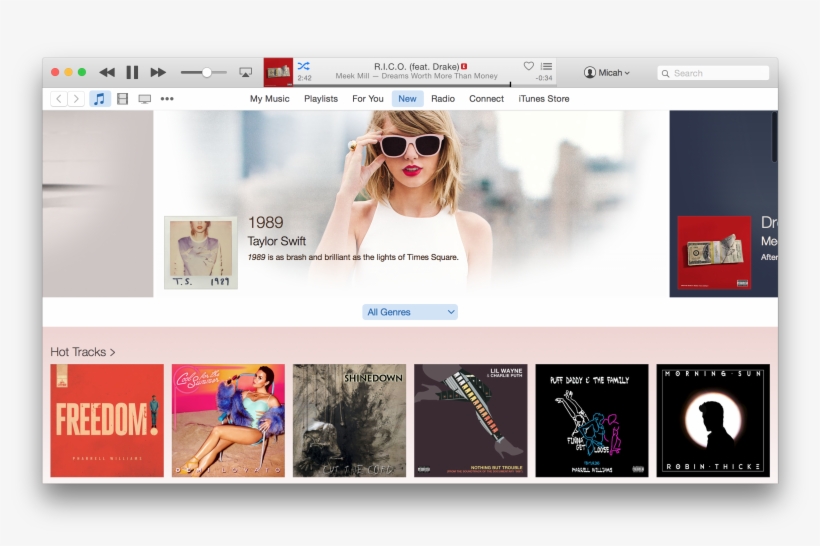Open the 1989 album cover thumbnail

(x=201, y=253)
